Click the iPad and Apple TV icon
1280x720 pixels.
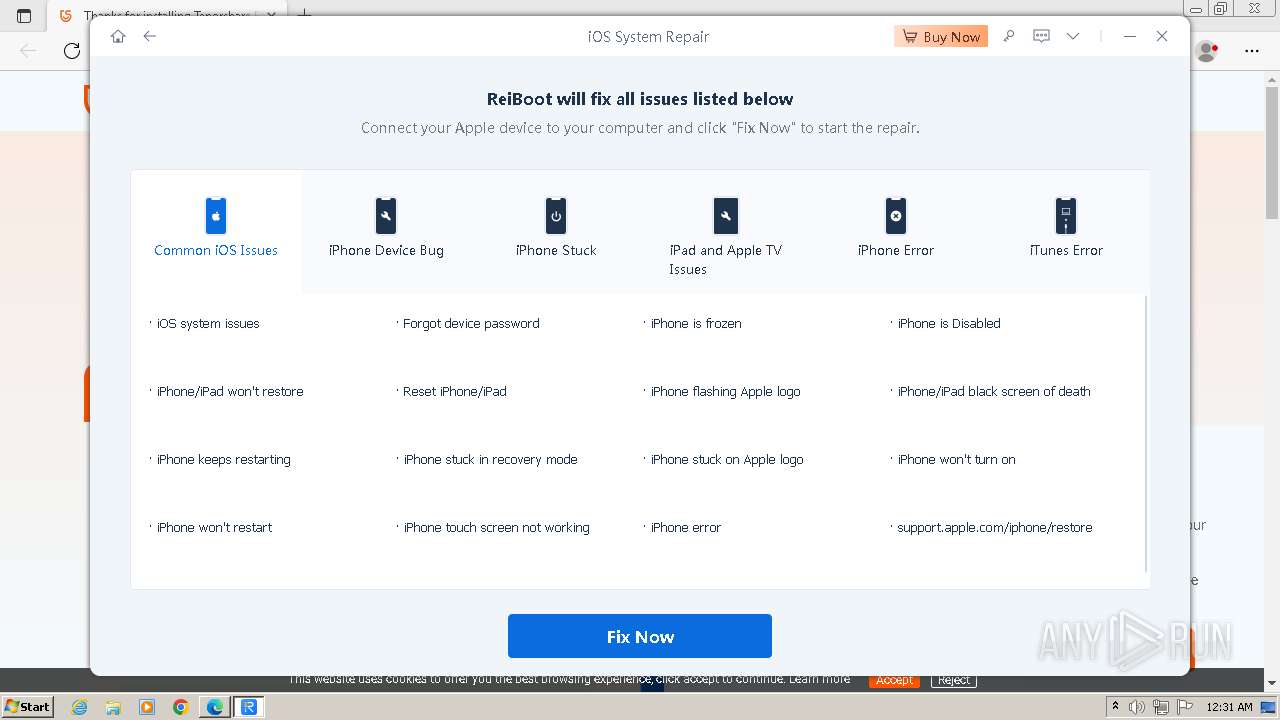click(x=726, y=215)
